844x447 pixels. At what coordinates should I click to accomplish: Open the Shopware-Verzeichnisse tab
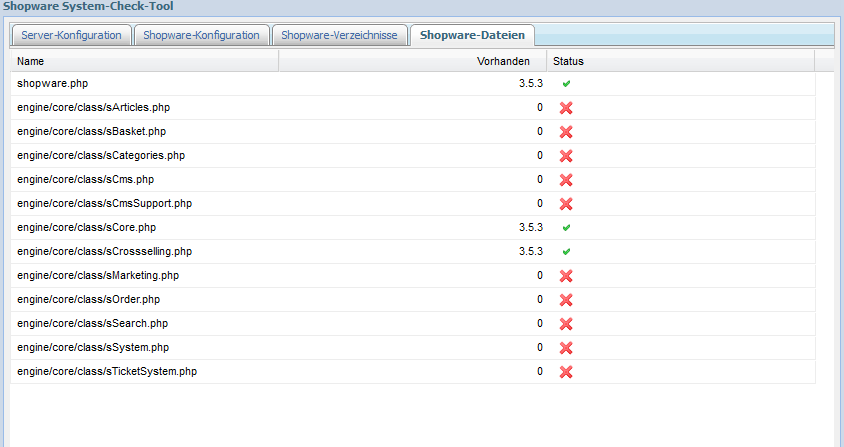click(339, 35)
